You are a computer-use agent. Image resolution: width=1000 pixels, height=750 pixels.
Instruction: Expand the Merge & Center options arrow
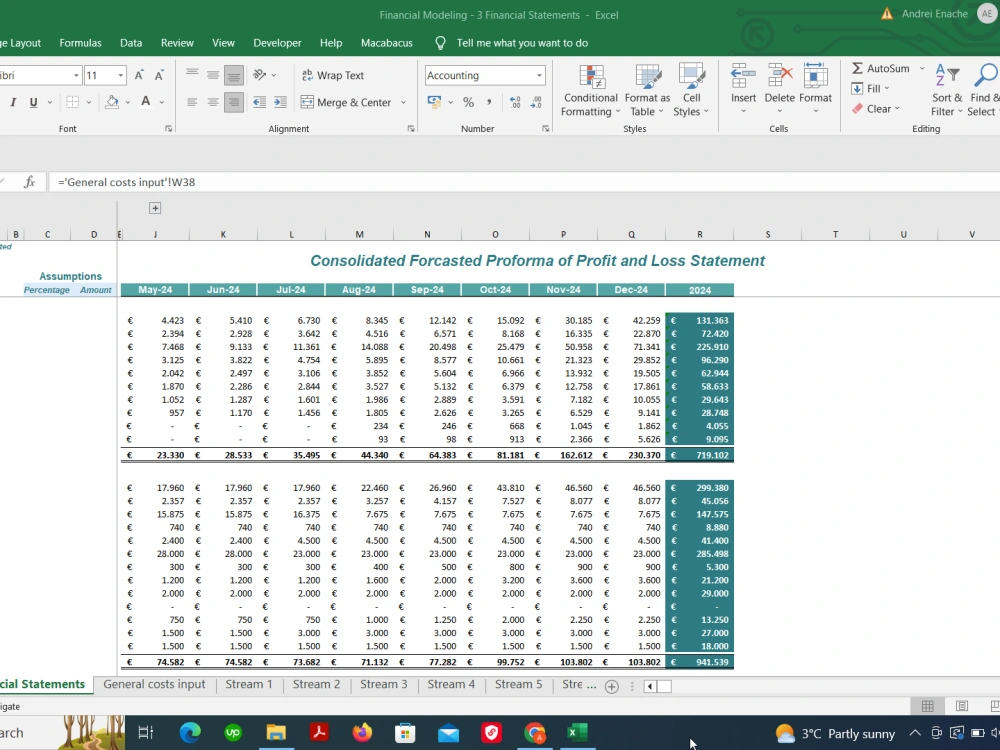(404, 101)
